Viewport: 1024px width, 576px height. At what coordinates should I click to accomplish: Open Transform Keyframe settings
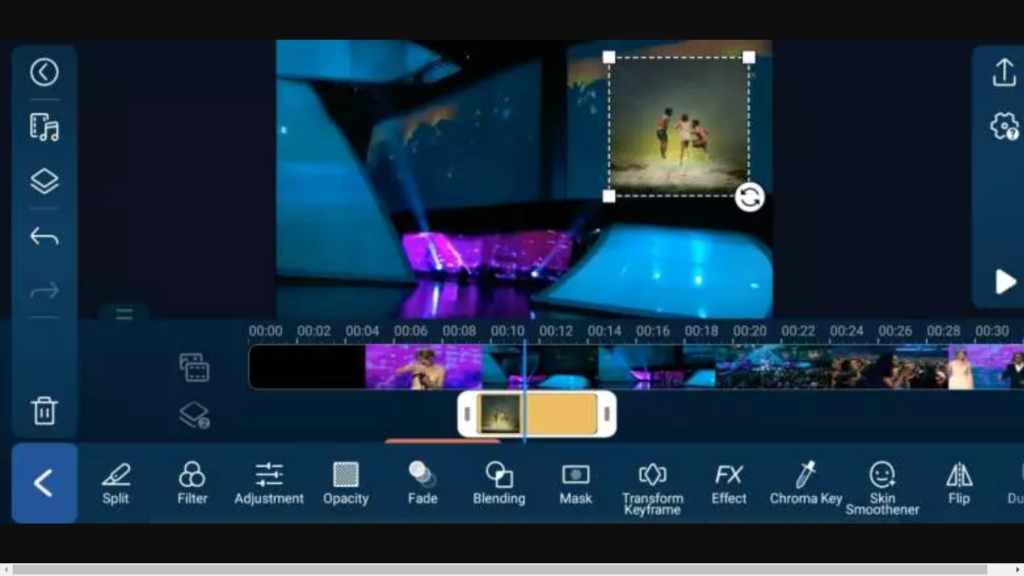pyautogui.click(x=652, y=483)
